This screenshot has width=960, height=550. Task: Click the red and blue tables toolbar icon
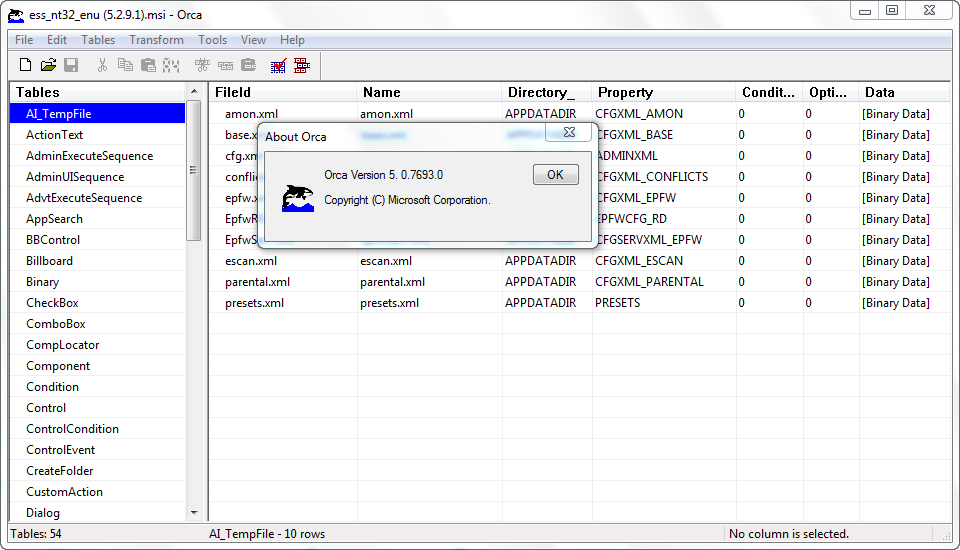[302, 66]
